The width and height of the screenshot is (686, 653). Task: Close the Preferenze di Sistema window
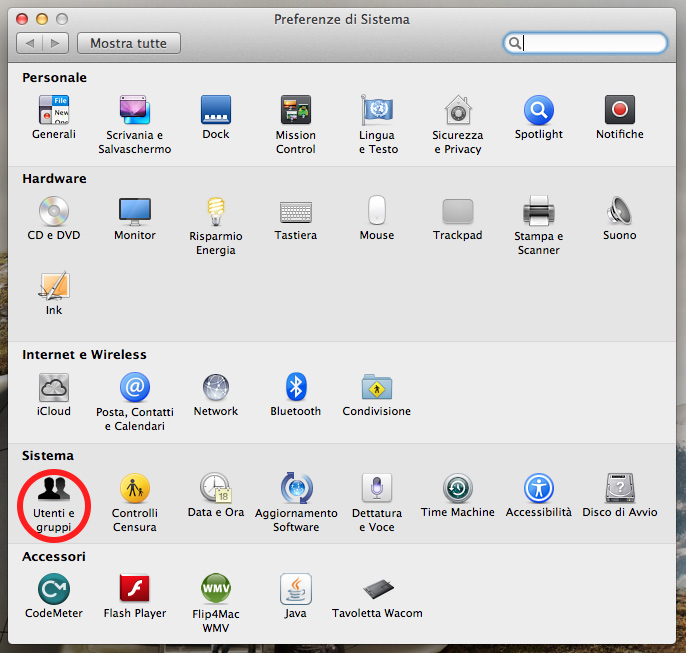22,19
